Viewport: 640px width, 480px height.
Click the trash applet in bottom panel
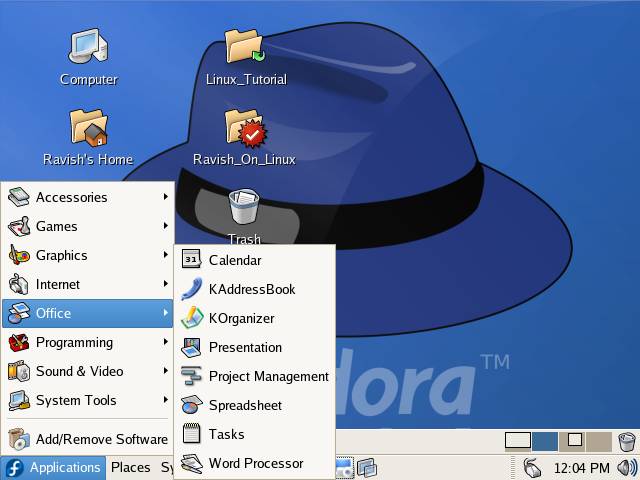click(627, 441)
